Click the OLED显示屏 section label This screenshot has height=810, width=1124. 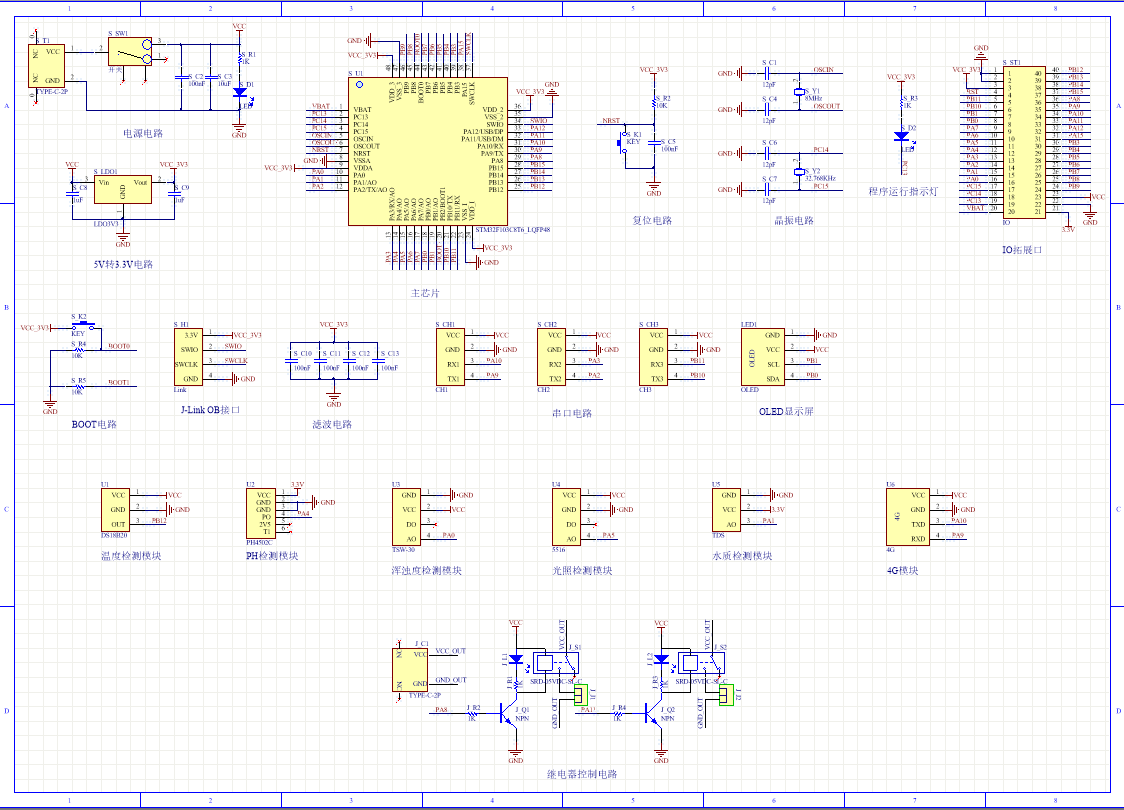pyautogui.click(x=786, y=411)
